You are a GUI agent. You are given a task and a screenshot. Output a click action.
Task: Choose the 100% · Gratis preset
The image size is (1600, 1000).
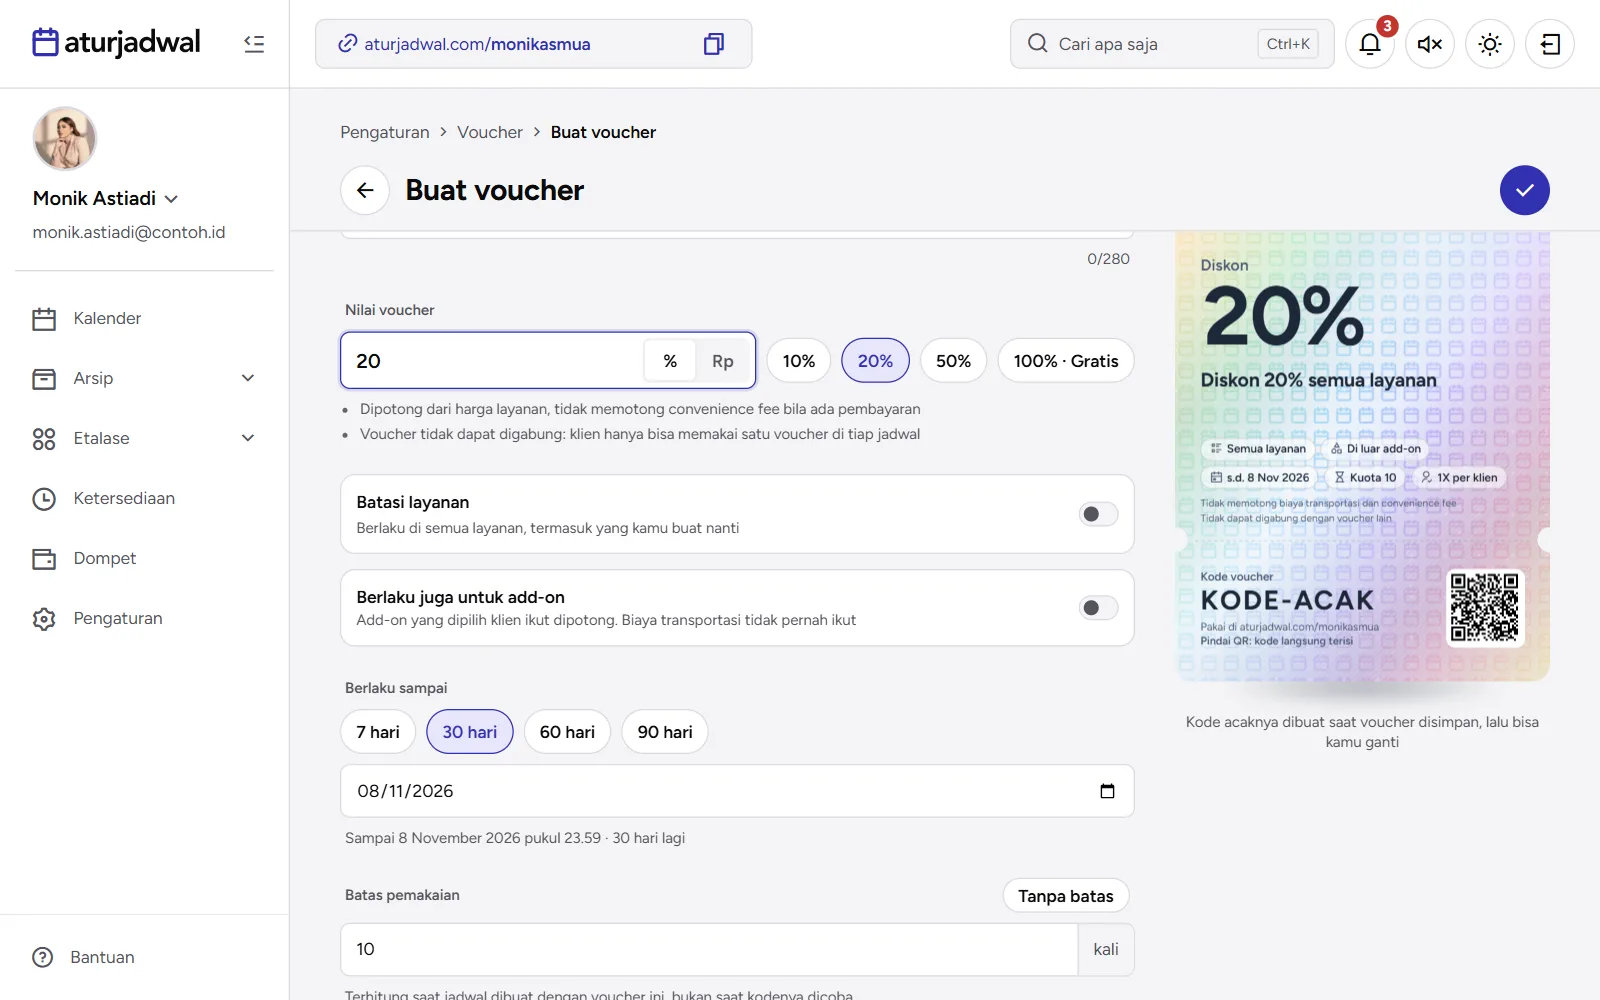1066,361
